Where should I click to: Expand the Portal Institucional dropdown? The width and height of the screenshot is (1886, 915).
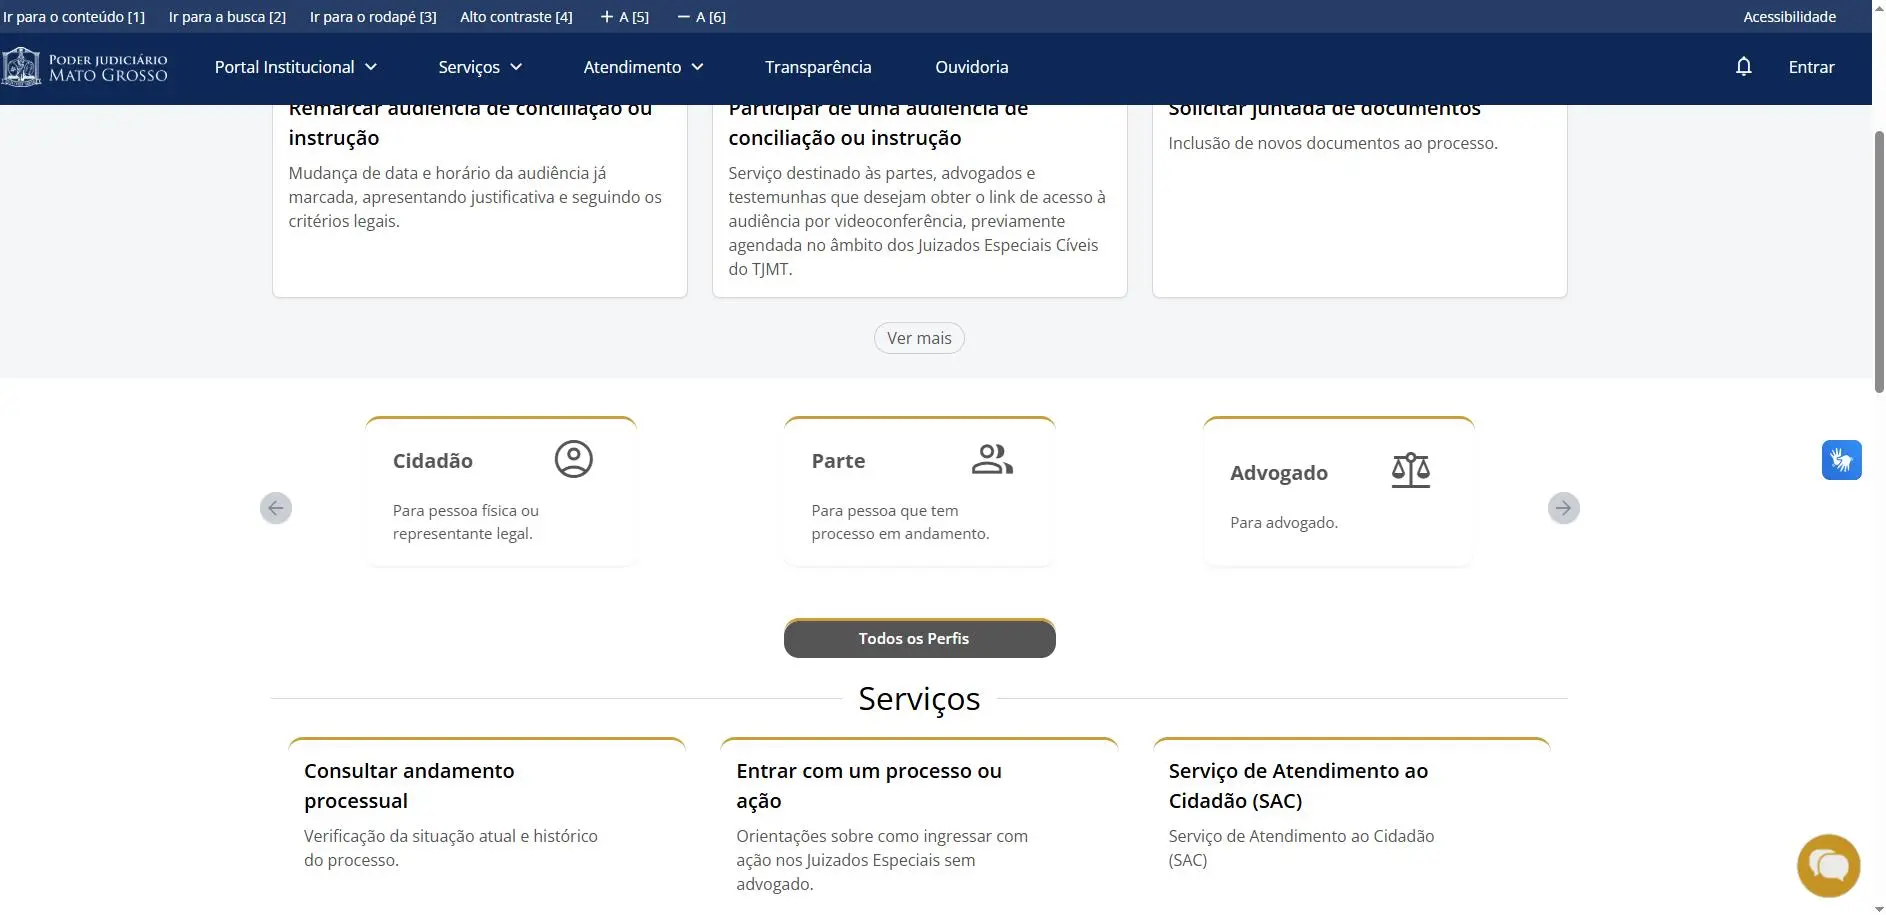[296, 67]
